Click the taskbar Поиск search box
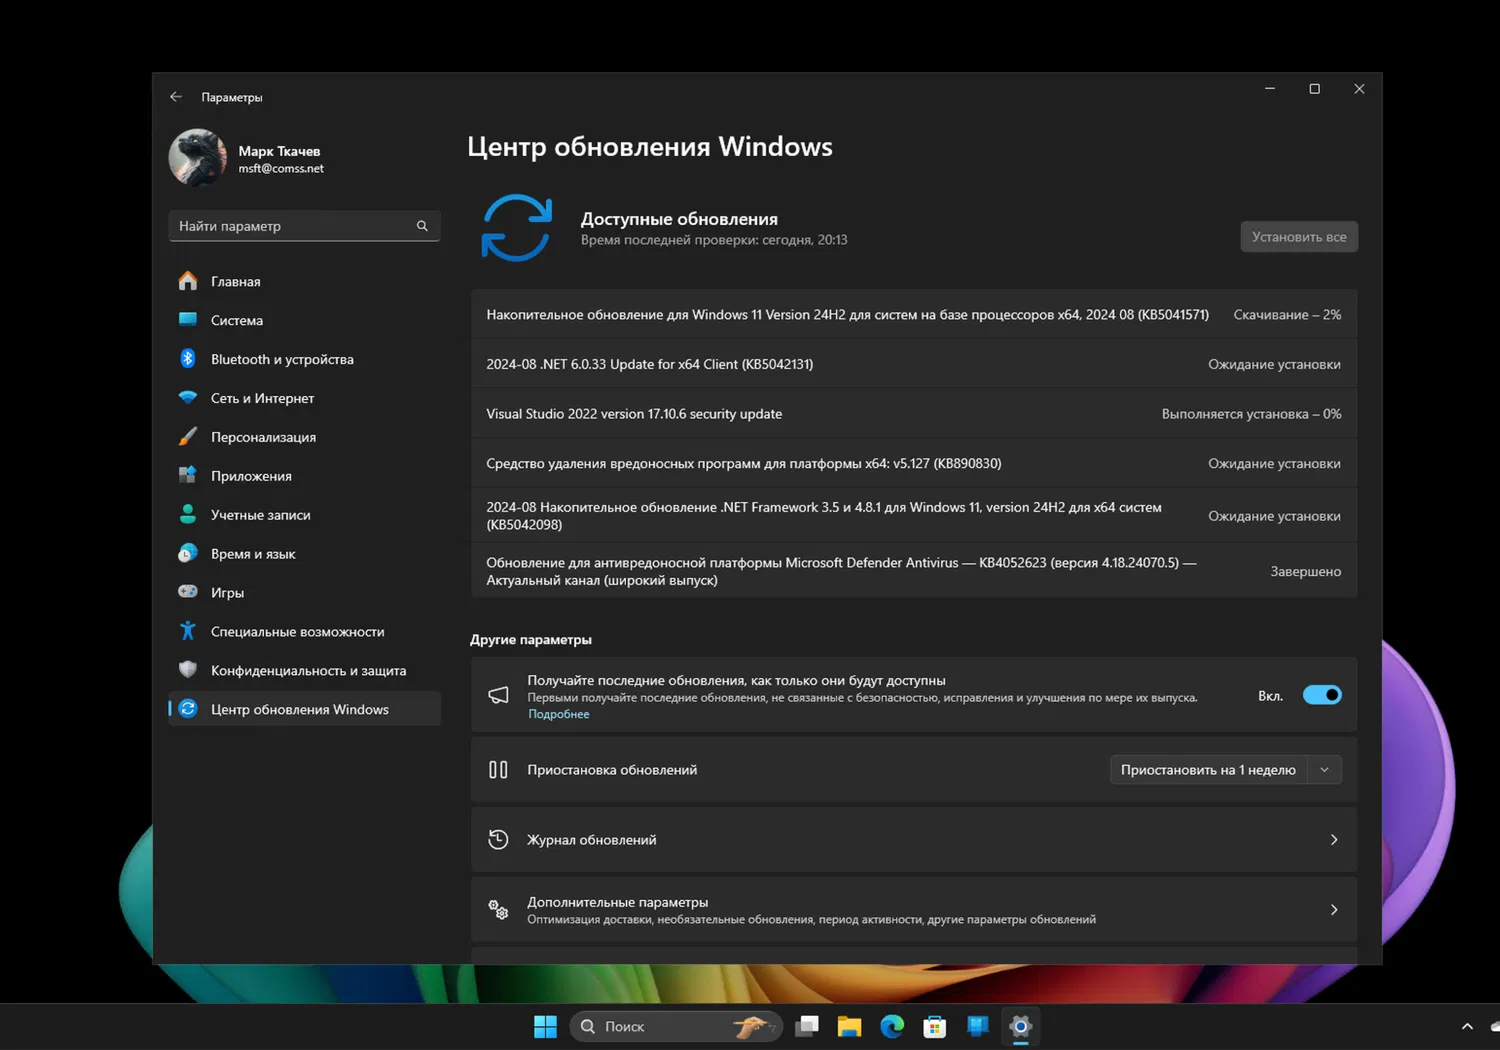Image resolution: width=1500 pixels, height=1050 pixels. click(675, 1027)
